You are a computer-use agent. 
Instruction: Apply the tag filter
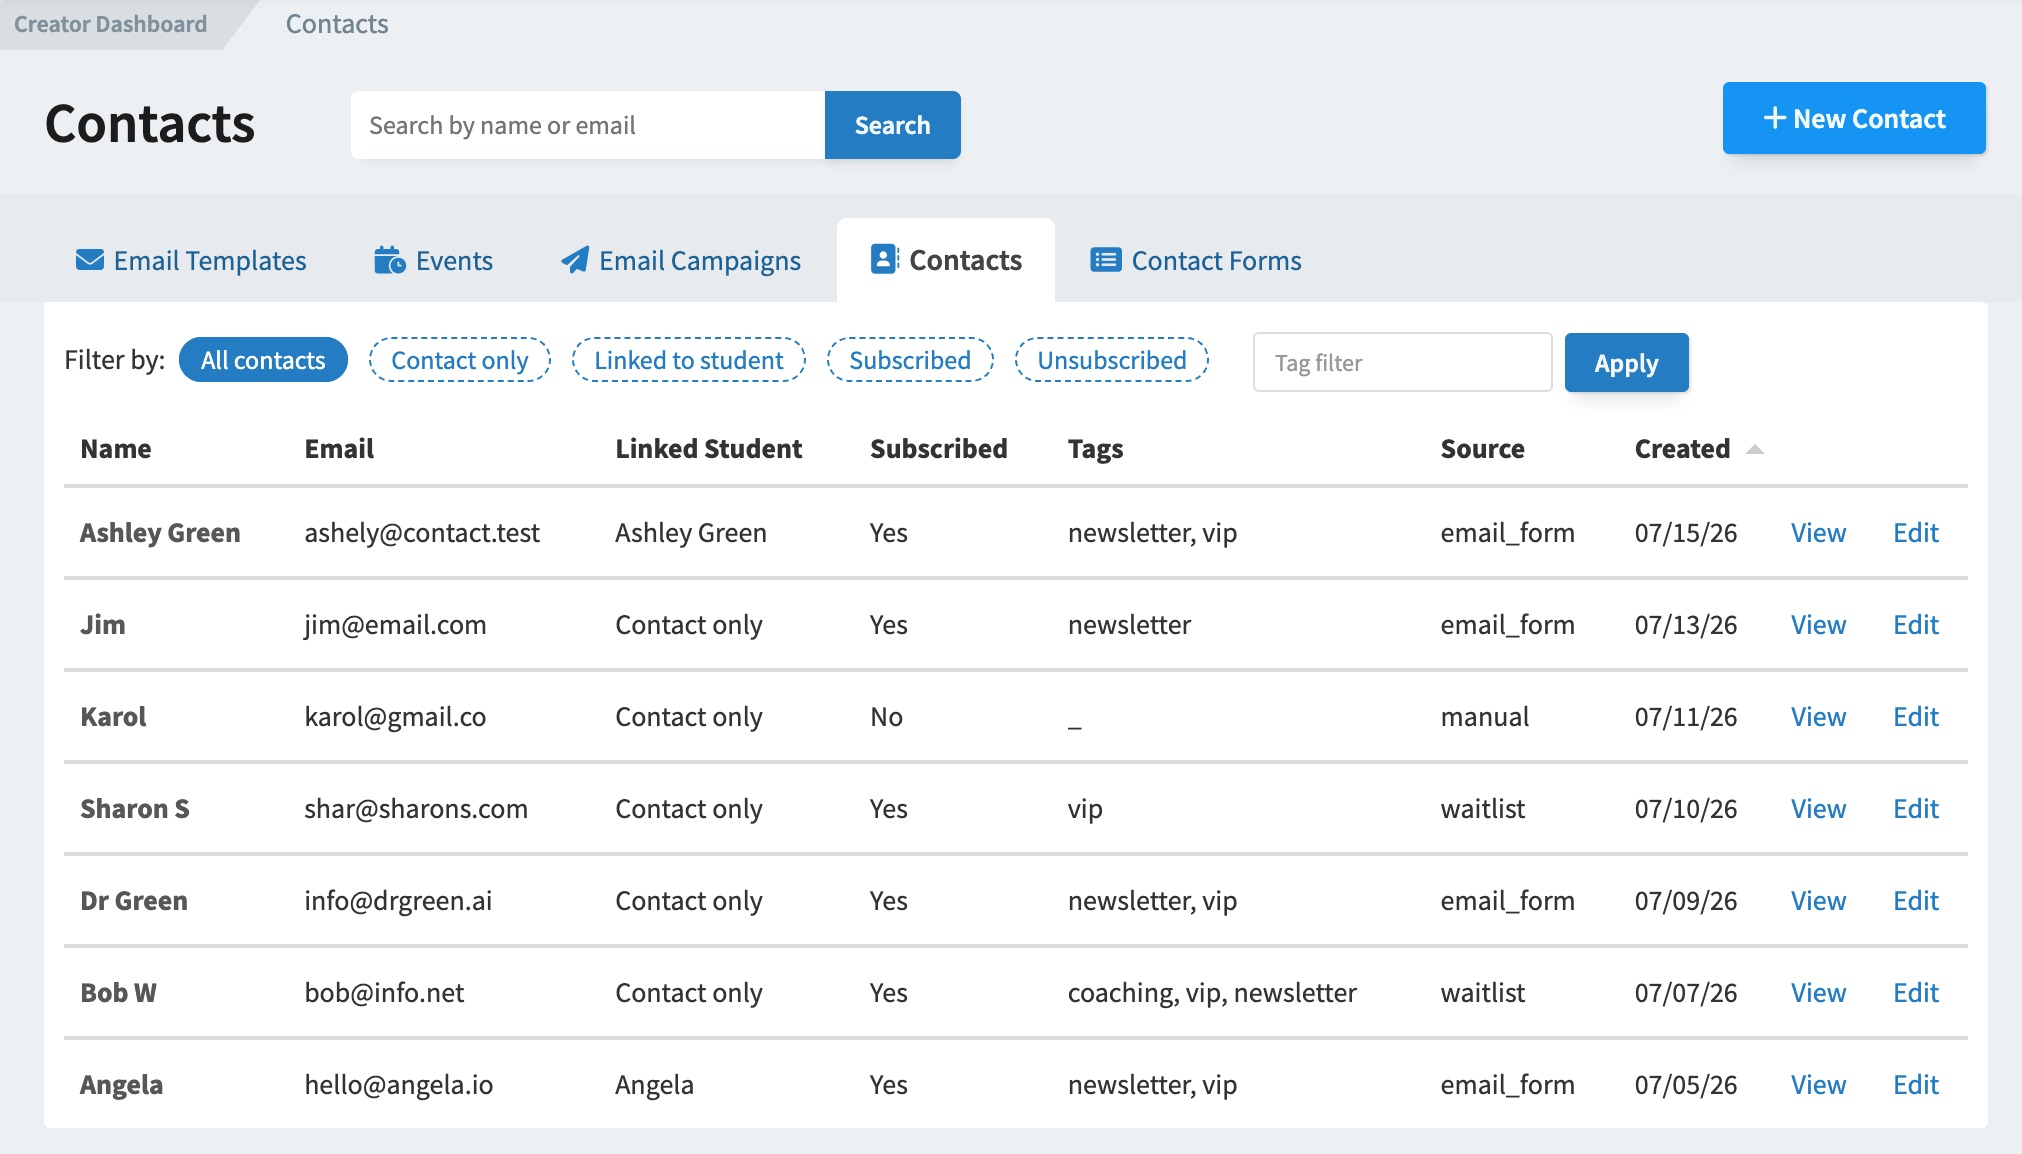tap(1627, 362)
